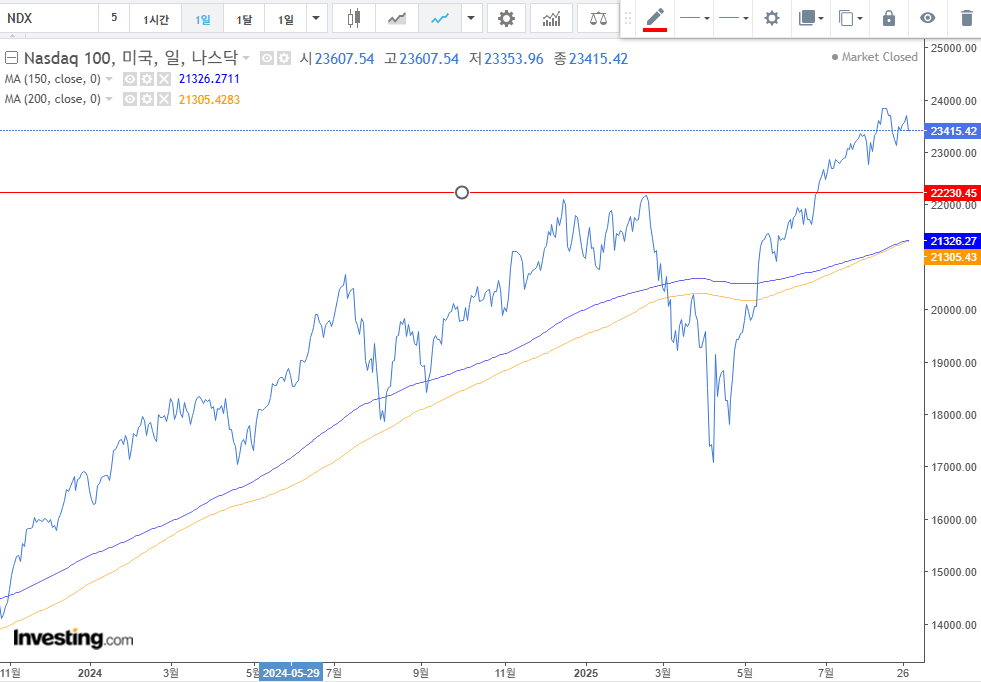
Task: Click the NDX symbol search field
Action: (49, 18)
